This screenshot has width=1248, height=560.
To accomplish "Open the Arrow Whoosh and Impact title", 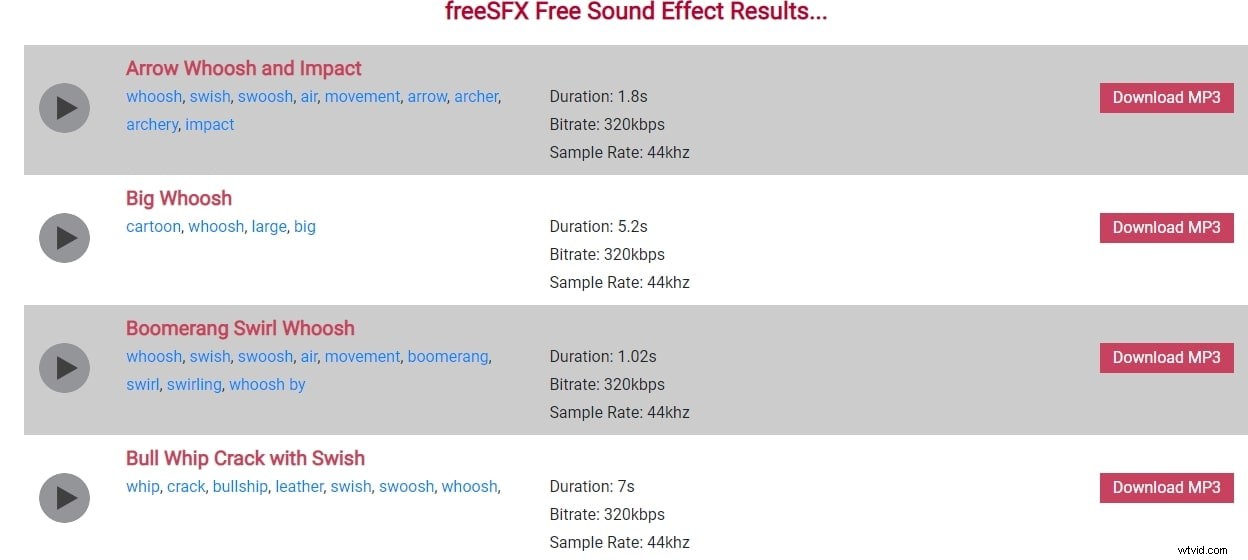I will [244, 68].
